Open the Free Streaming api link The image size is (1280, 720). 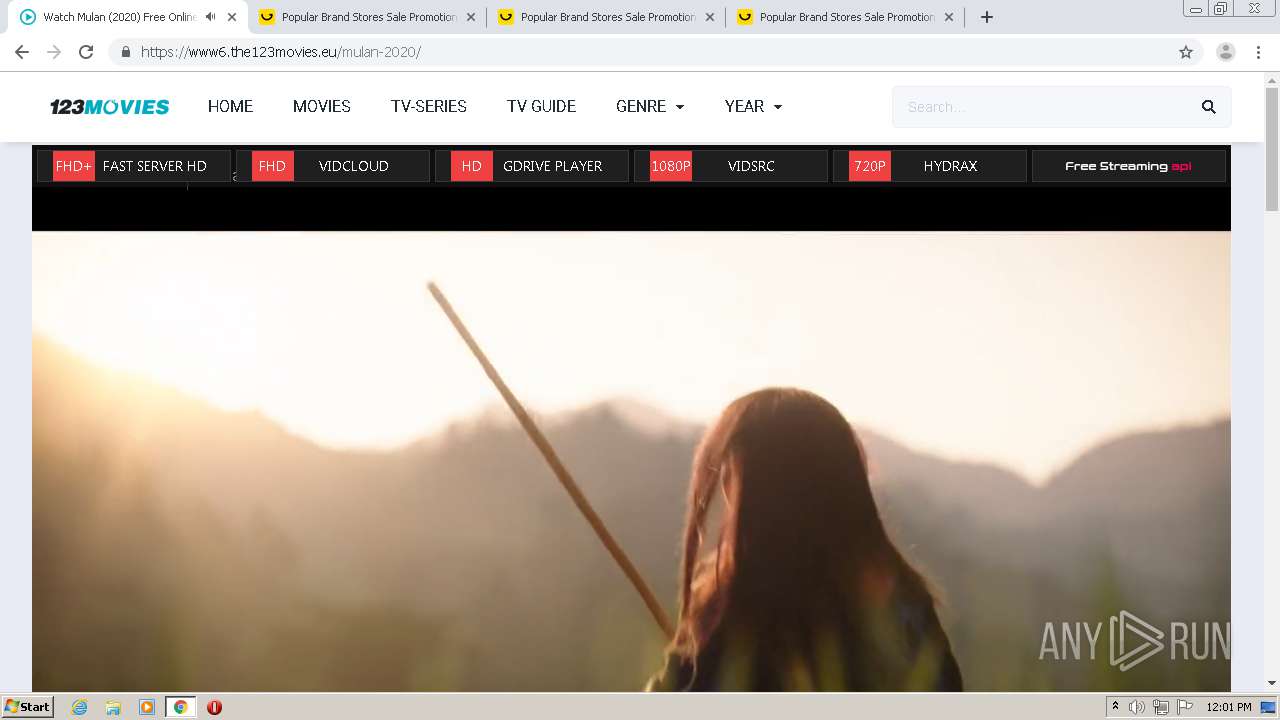[x=1129, y=166]
